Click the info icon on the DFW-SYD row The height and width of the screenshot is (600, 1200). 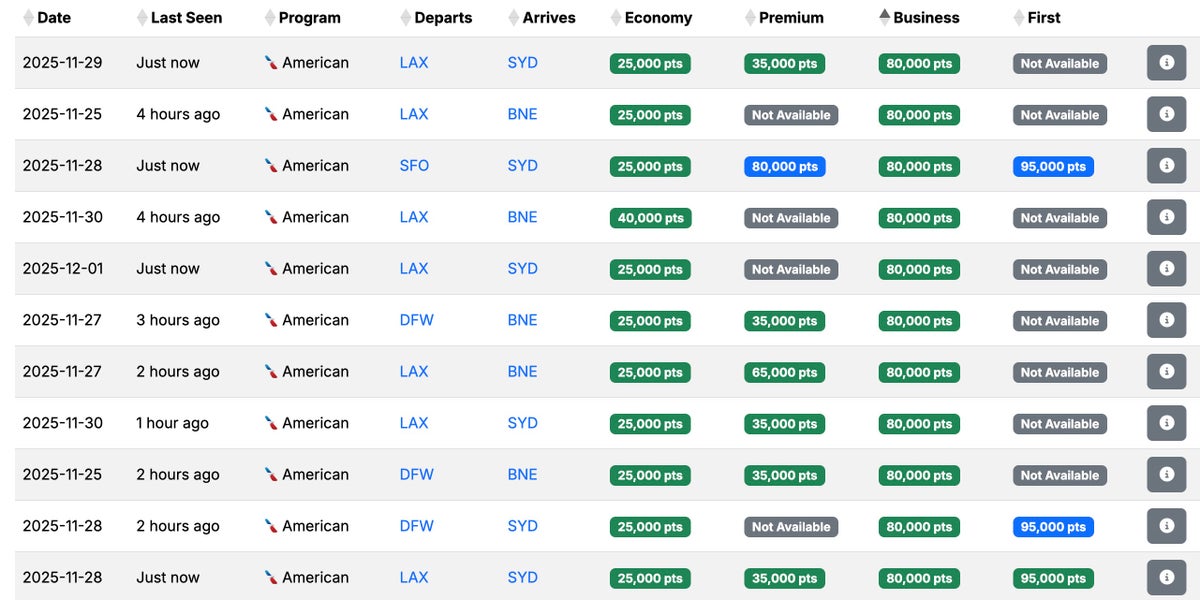1167,525
